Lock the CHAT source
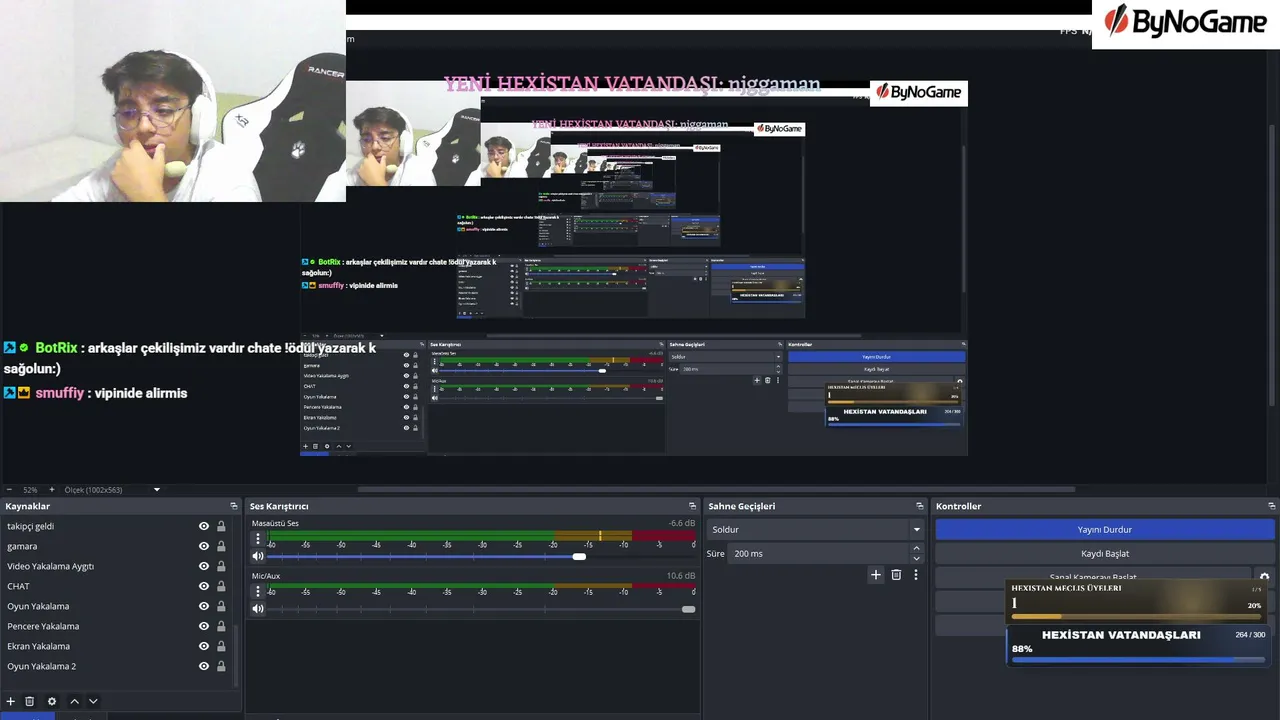 pyautogui.click(x=221, y=586)
